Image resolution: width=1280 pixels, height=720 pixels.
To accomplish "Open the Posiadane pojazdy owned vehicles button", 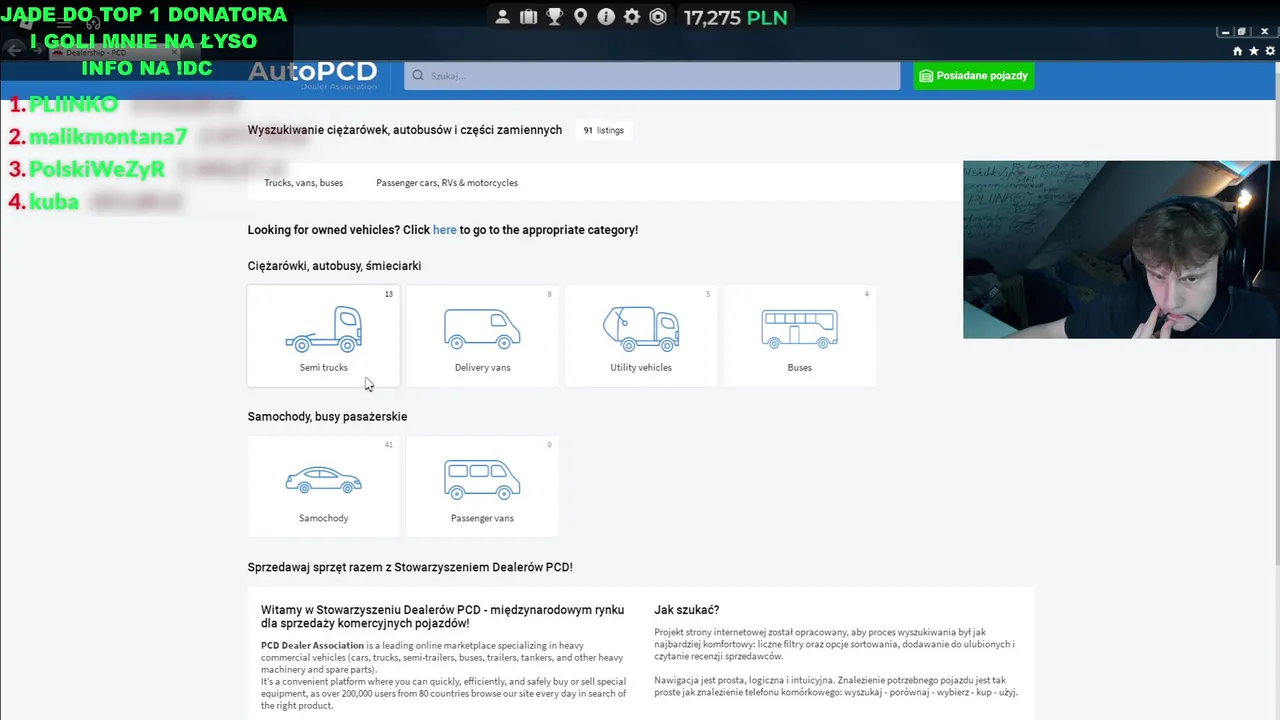I will coord(973,76).
